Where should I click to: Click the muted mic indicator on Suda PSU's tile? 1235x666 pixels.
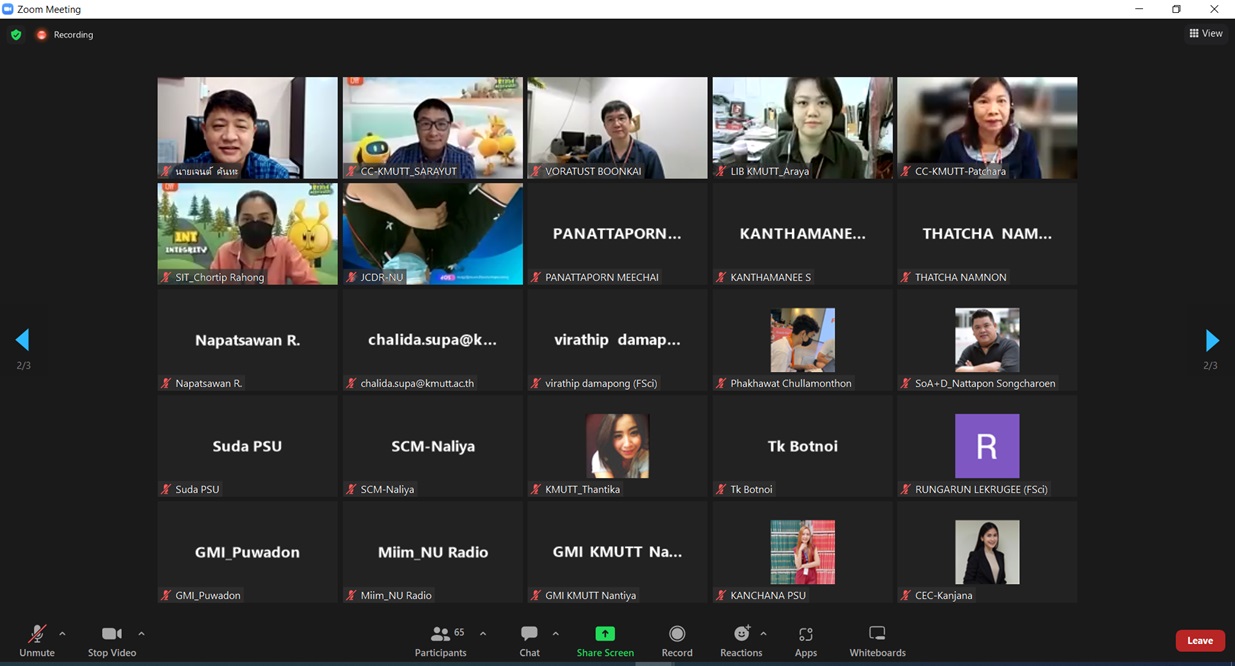pyautogui.click(x=164, y=489)
